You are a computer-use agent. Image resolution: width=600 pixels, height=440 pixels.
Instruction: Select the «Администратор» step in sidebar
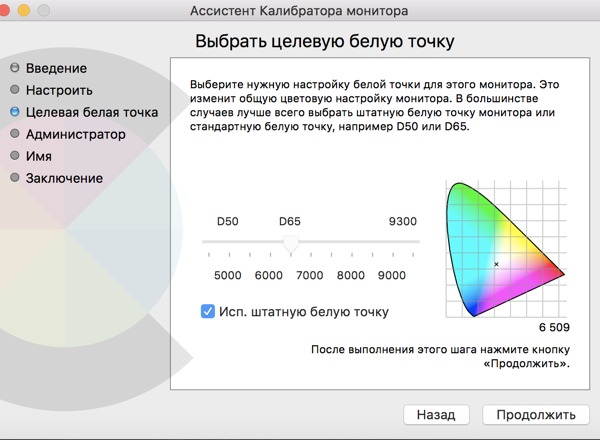pos(76,134)
